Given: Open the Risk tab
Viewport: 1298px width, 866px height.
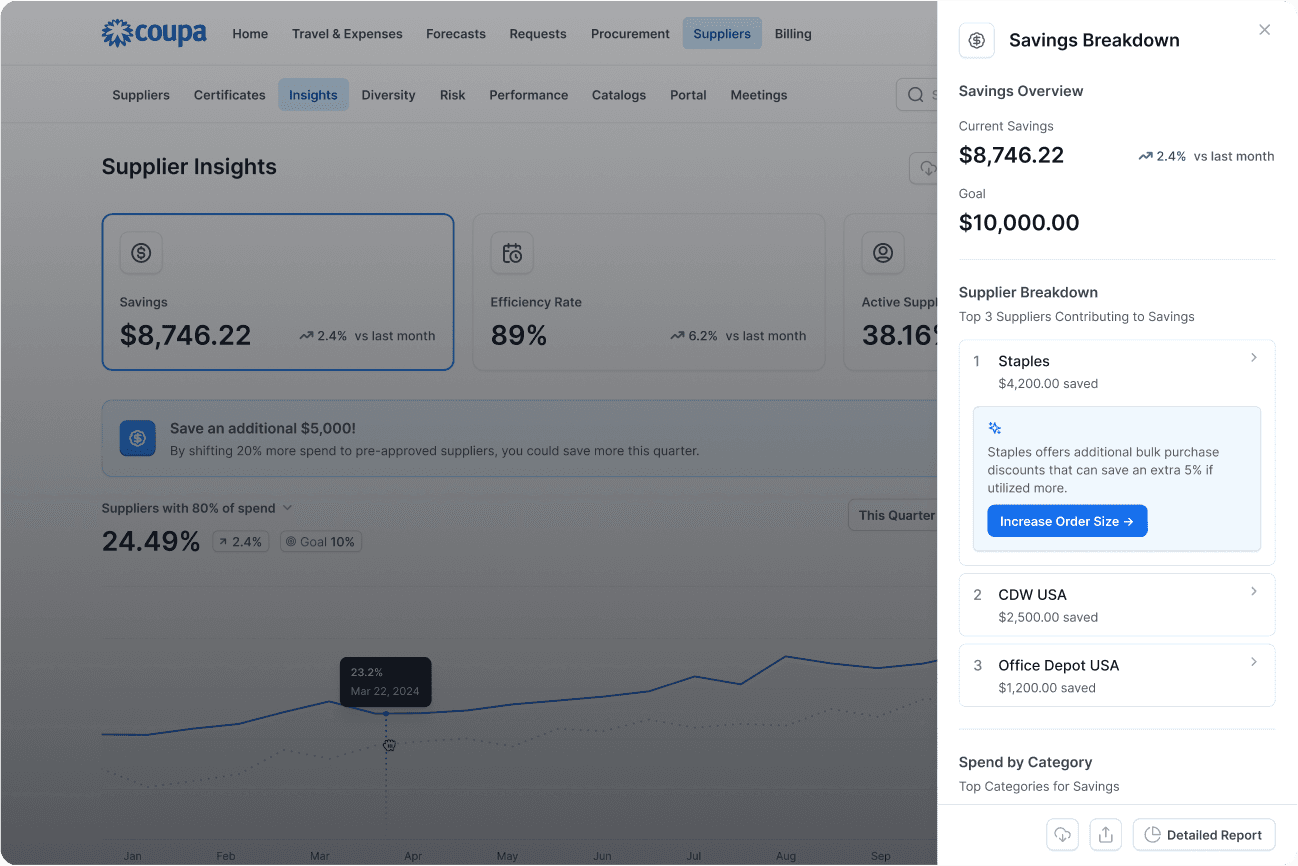Looking at the screenshot, I should (452, 95).
